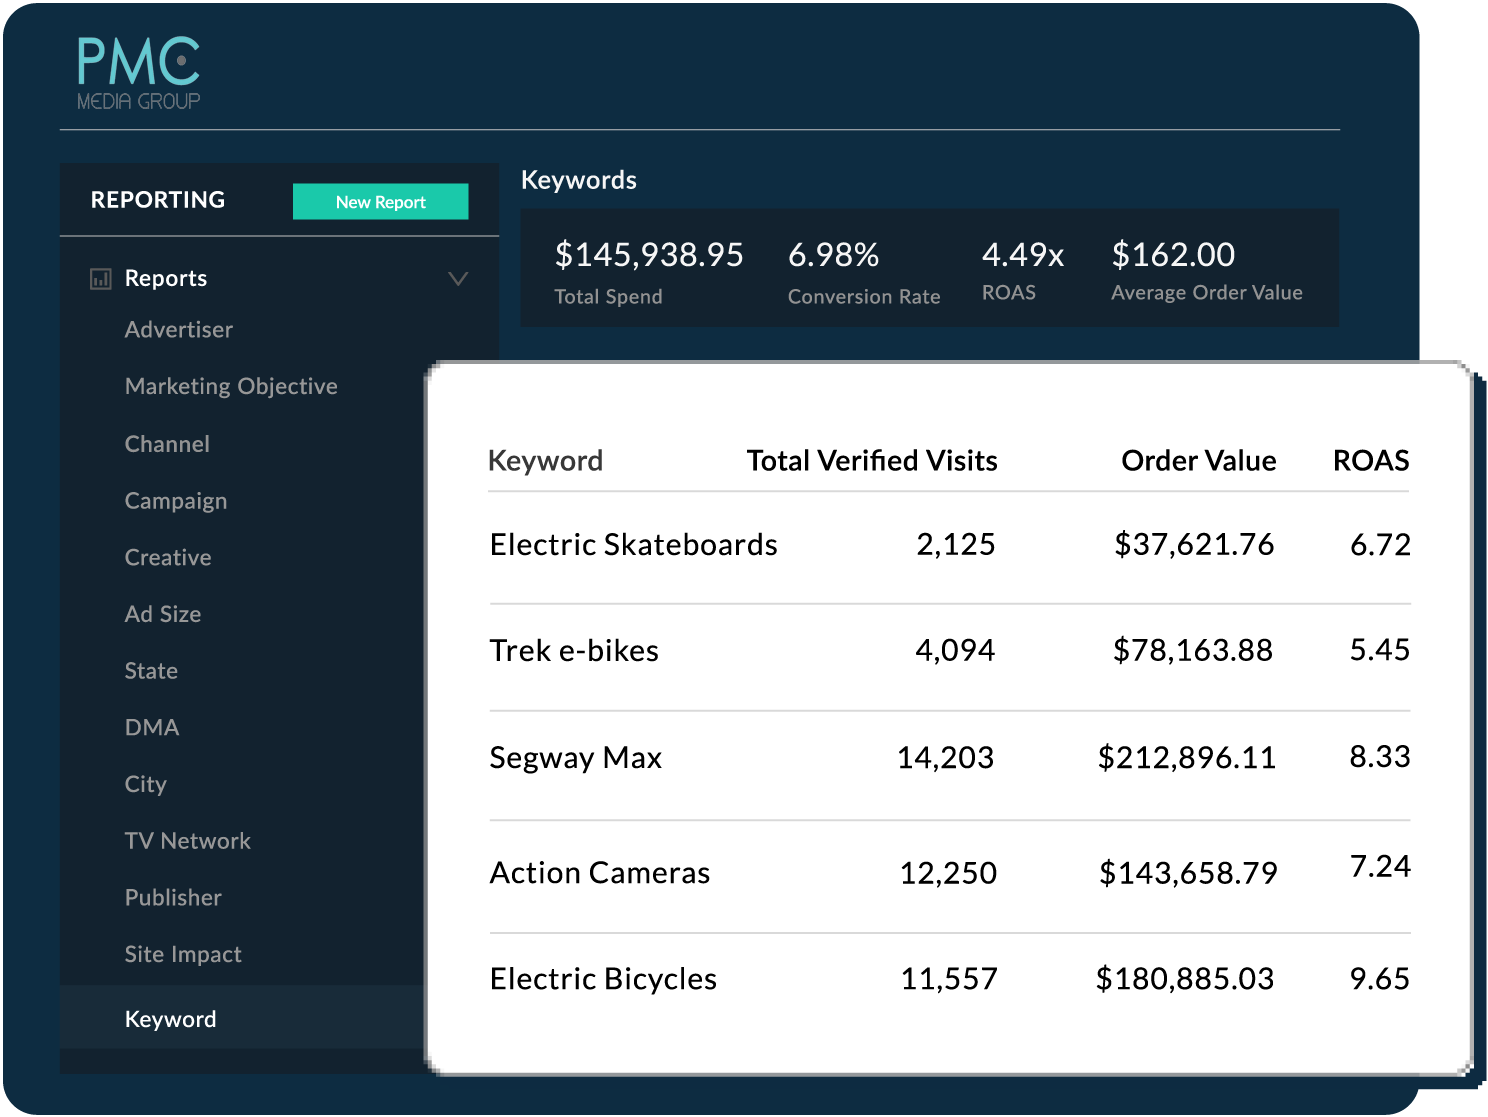Go to the Campaign report
The height and width of the screenshot is (1117, 1488).
pos(175,501)
